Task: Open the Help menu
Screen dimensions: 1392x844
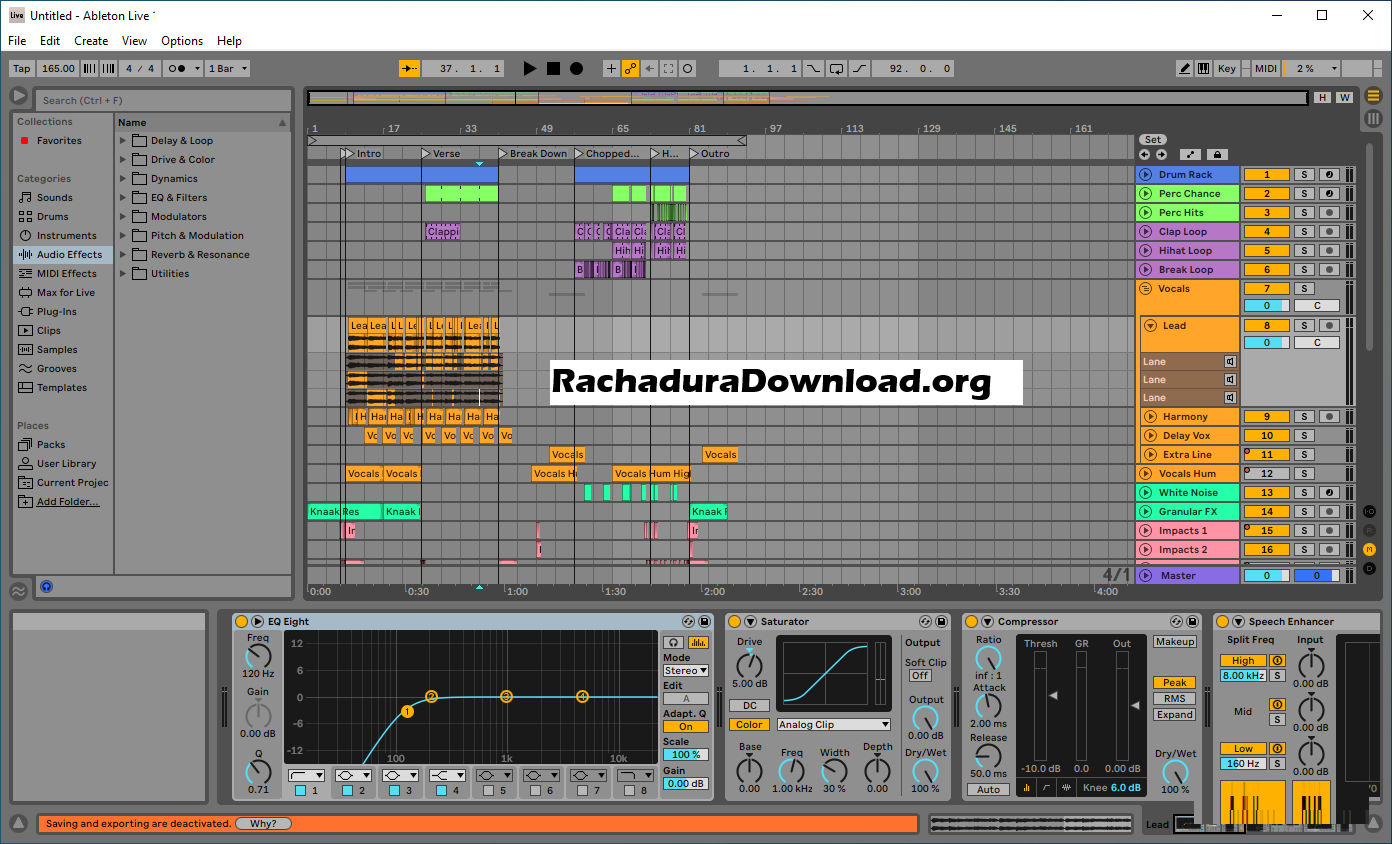Action: [229, 41]
